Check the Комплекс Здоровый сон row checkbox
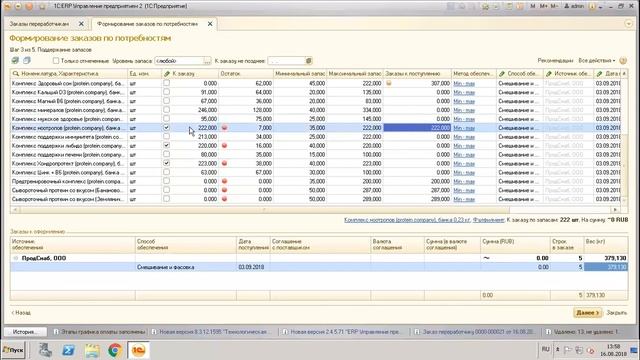 point(167,83)
